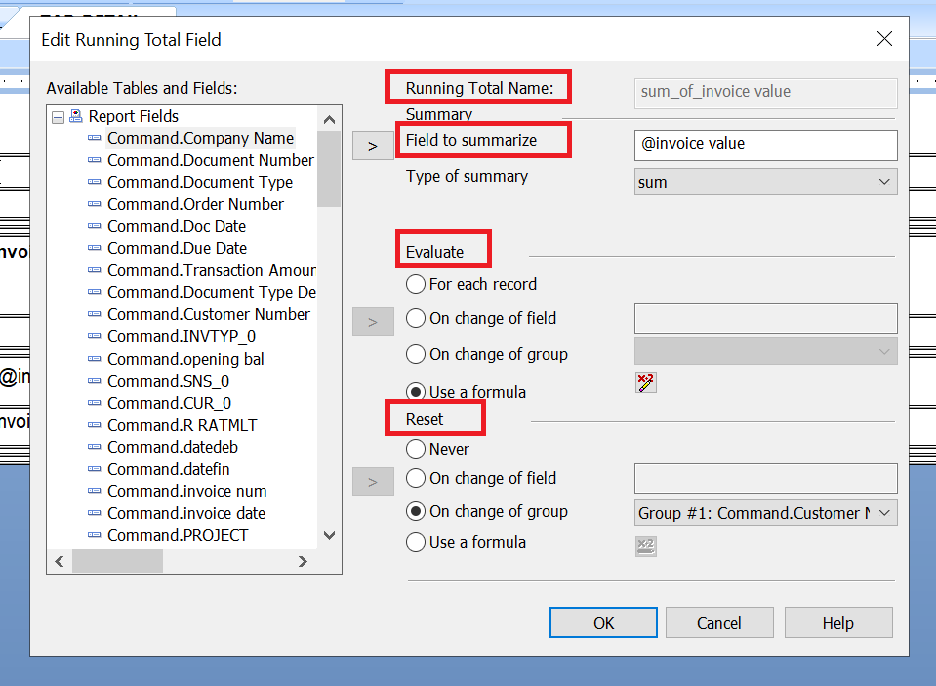Open the Reset group selection dropdown

[766, 513]
